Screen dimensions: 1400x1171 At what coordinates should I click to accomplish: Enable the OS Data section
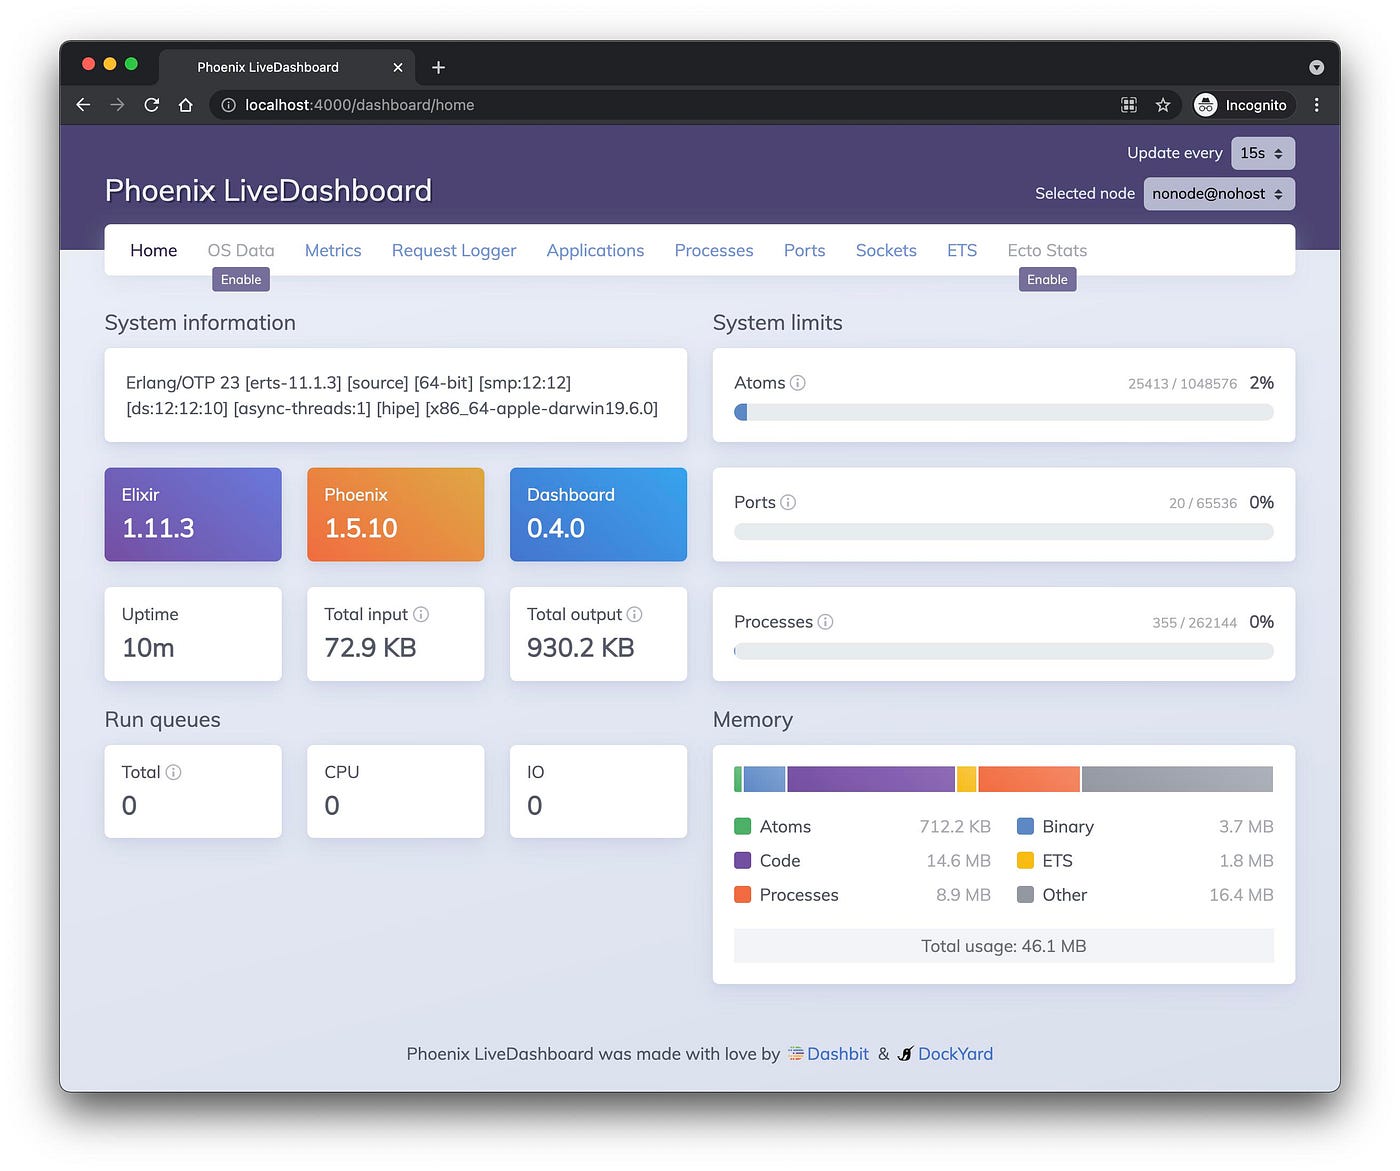click(240, 279)
